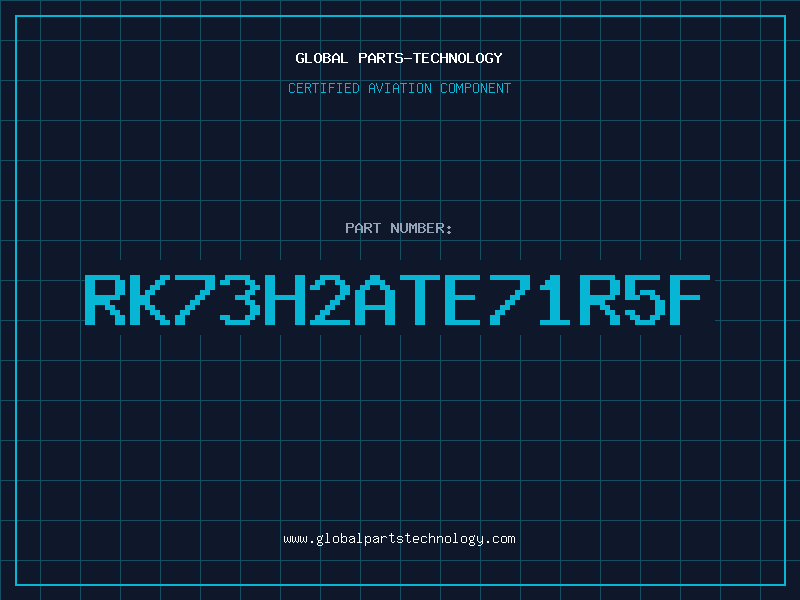
Task: Click the digit 5 in part number
Action: point(645,300)
